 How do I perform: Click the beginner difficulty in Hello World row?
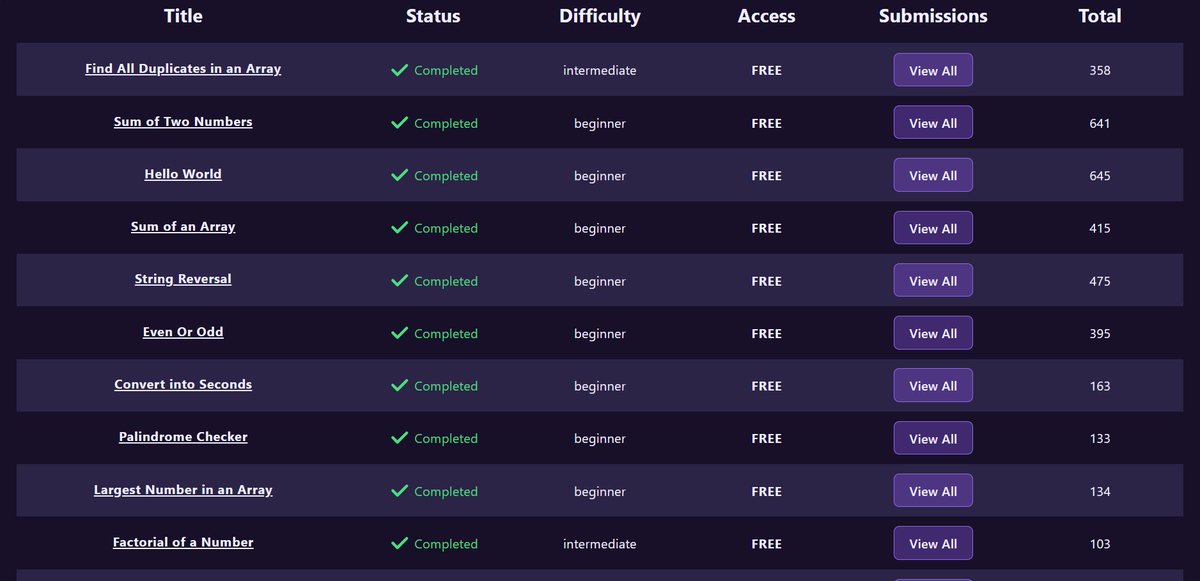pos(600,176)
